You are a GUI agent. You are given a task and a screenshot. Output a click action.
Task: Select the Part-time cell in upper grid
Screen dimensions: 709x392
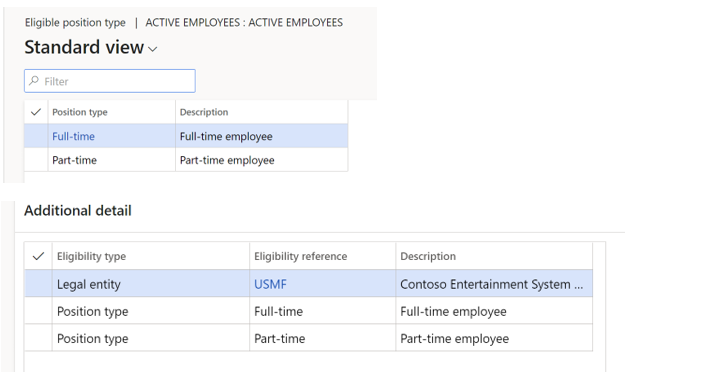point(112,160)
